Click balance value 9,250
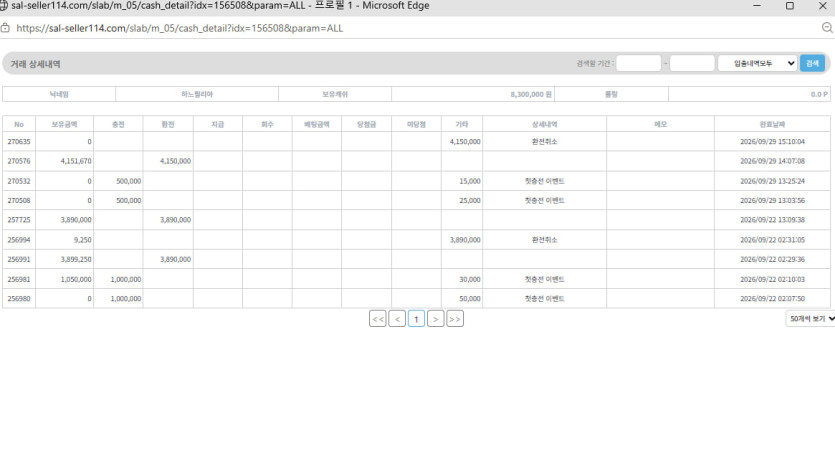Viewport: 835px width, 469px height. (x=83, y=240)
